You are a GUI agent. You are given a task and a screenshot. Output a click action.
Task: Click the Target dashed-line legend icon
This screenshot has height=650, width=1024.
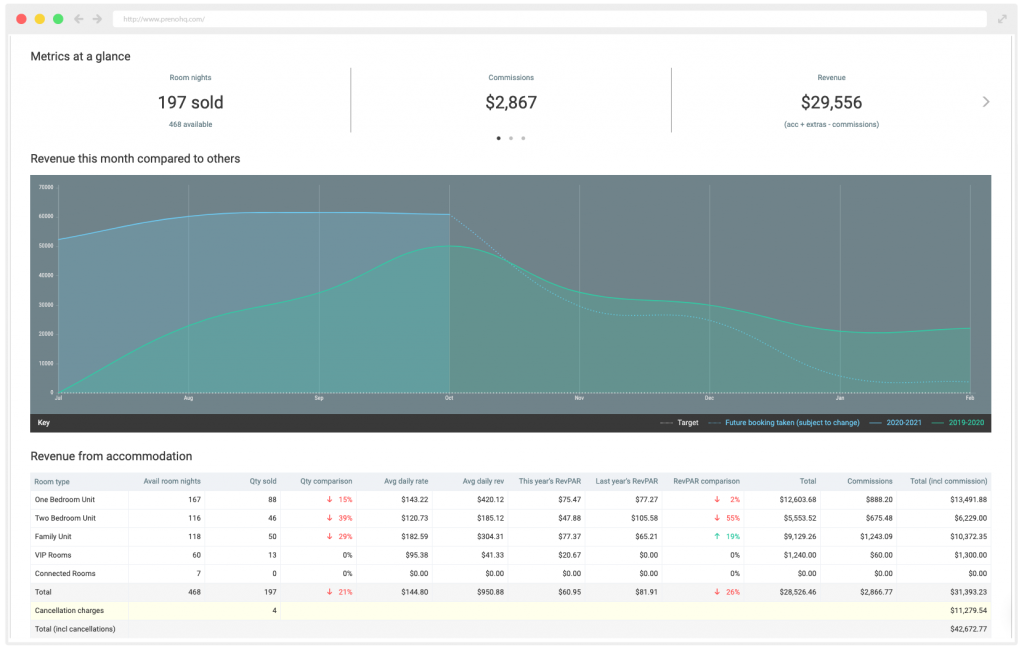point(666,422)
